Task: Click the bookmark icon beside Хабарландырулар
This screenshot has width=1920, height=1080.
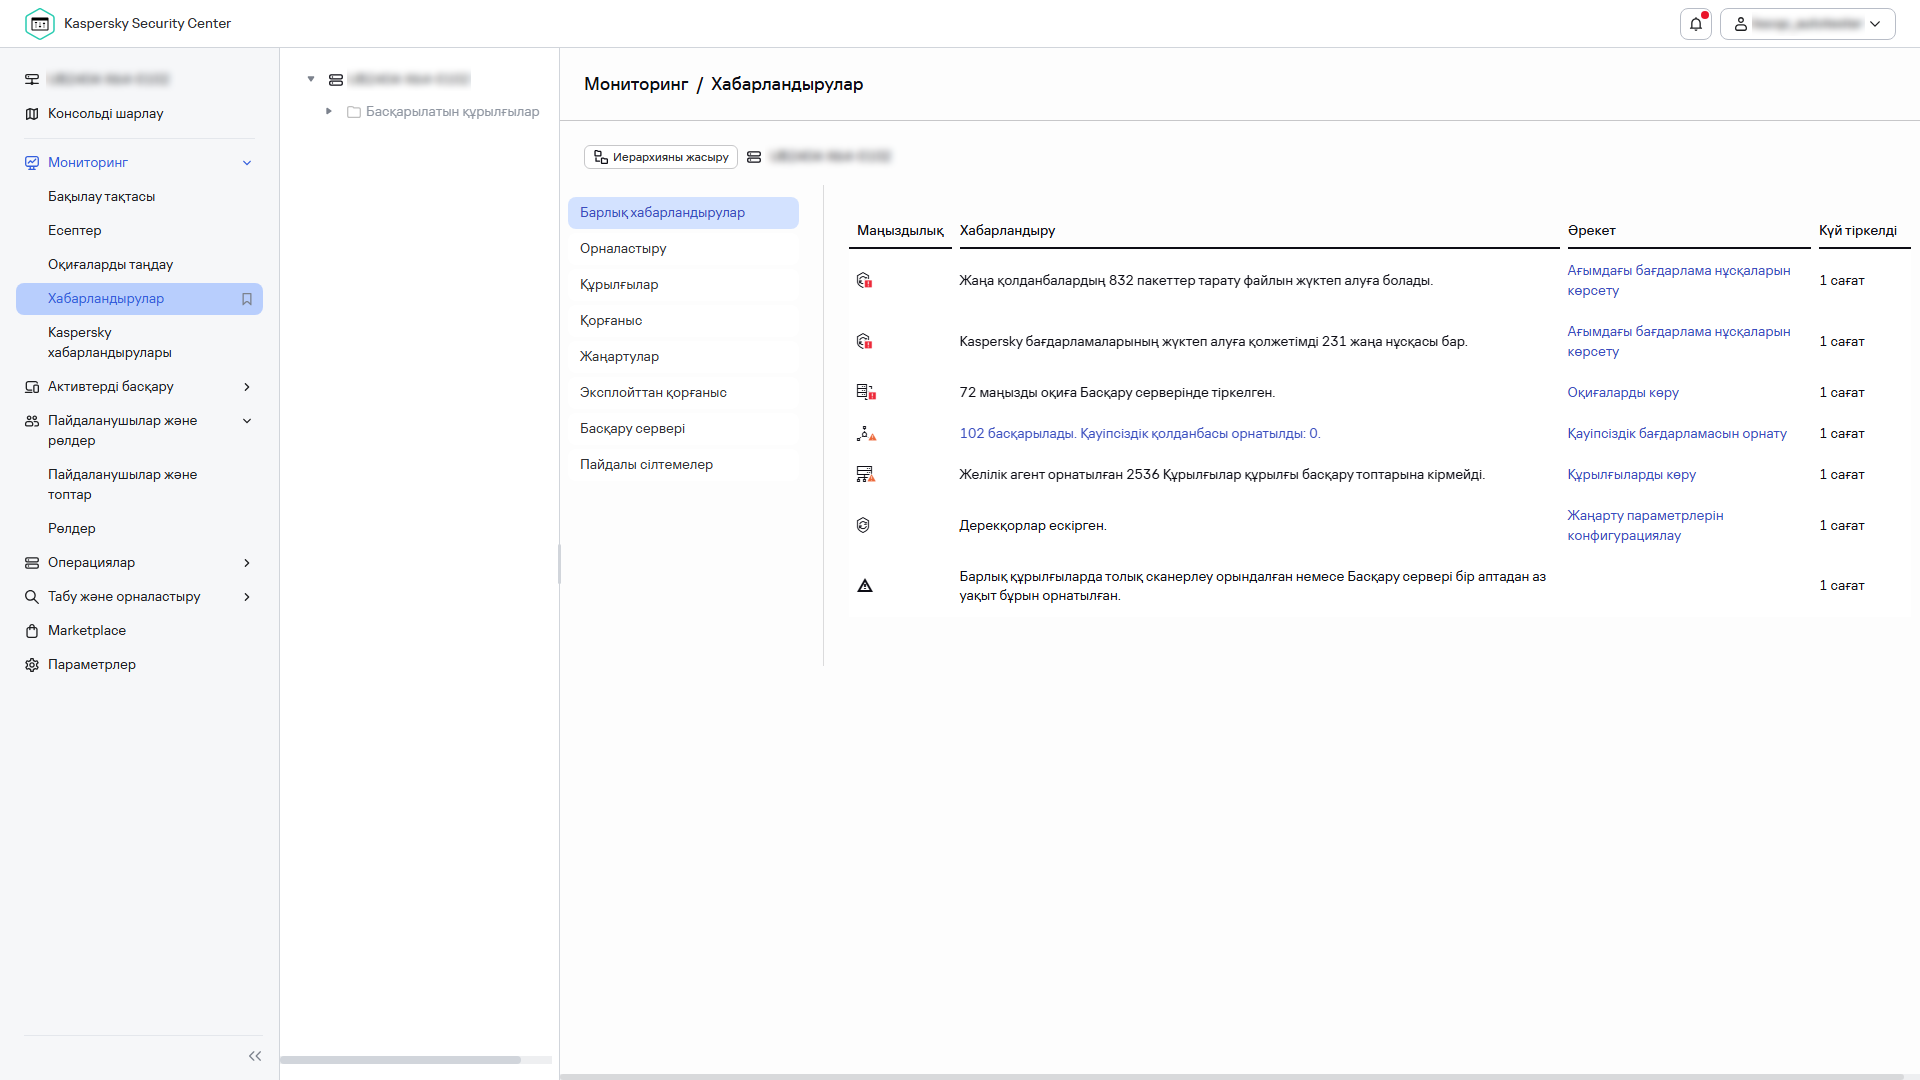Action: coord(247,299)
